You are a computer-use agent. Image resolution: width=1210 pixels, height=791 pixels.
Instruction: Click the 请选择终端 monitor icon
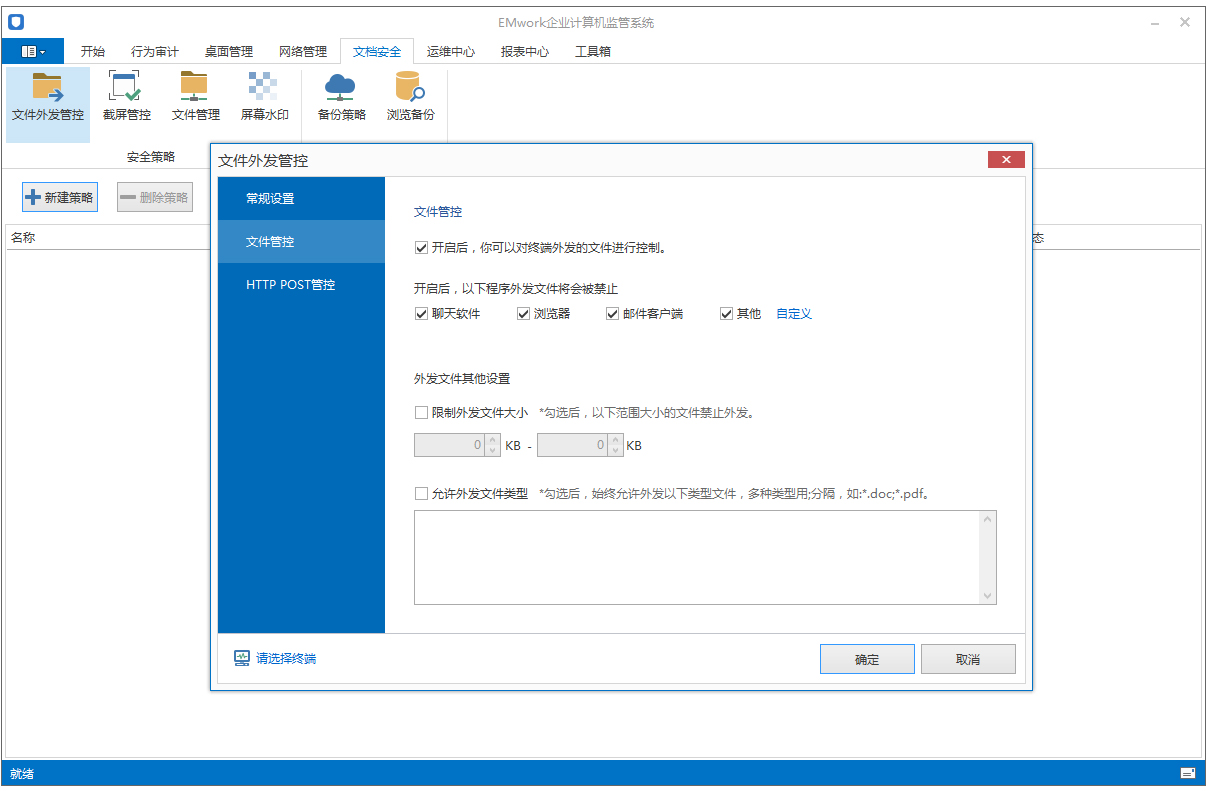[242, 658]
